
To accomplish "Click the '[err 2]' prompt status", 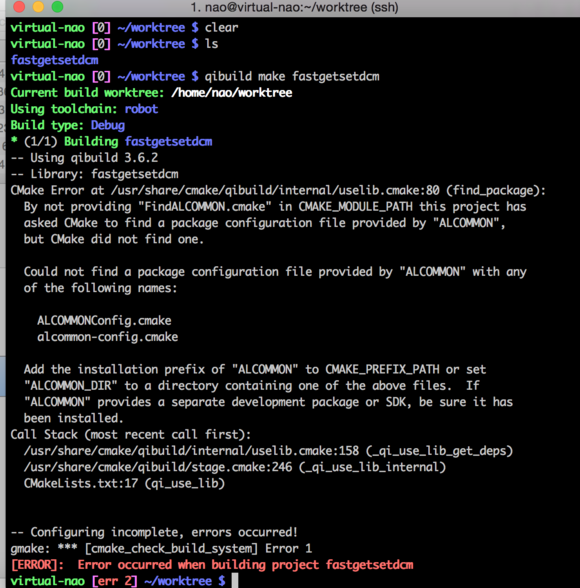I will [115, 581].
